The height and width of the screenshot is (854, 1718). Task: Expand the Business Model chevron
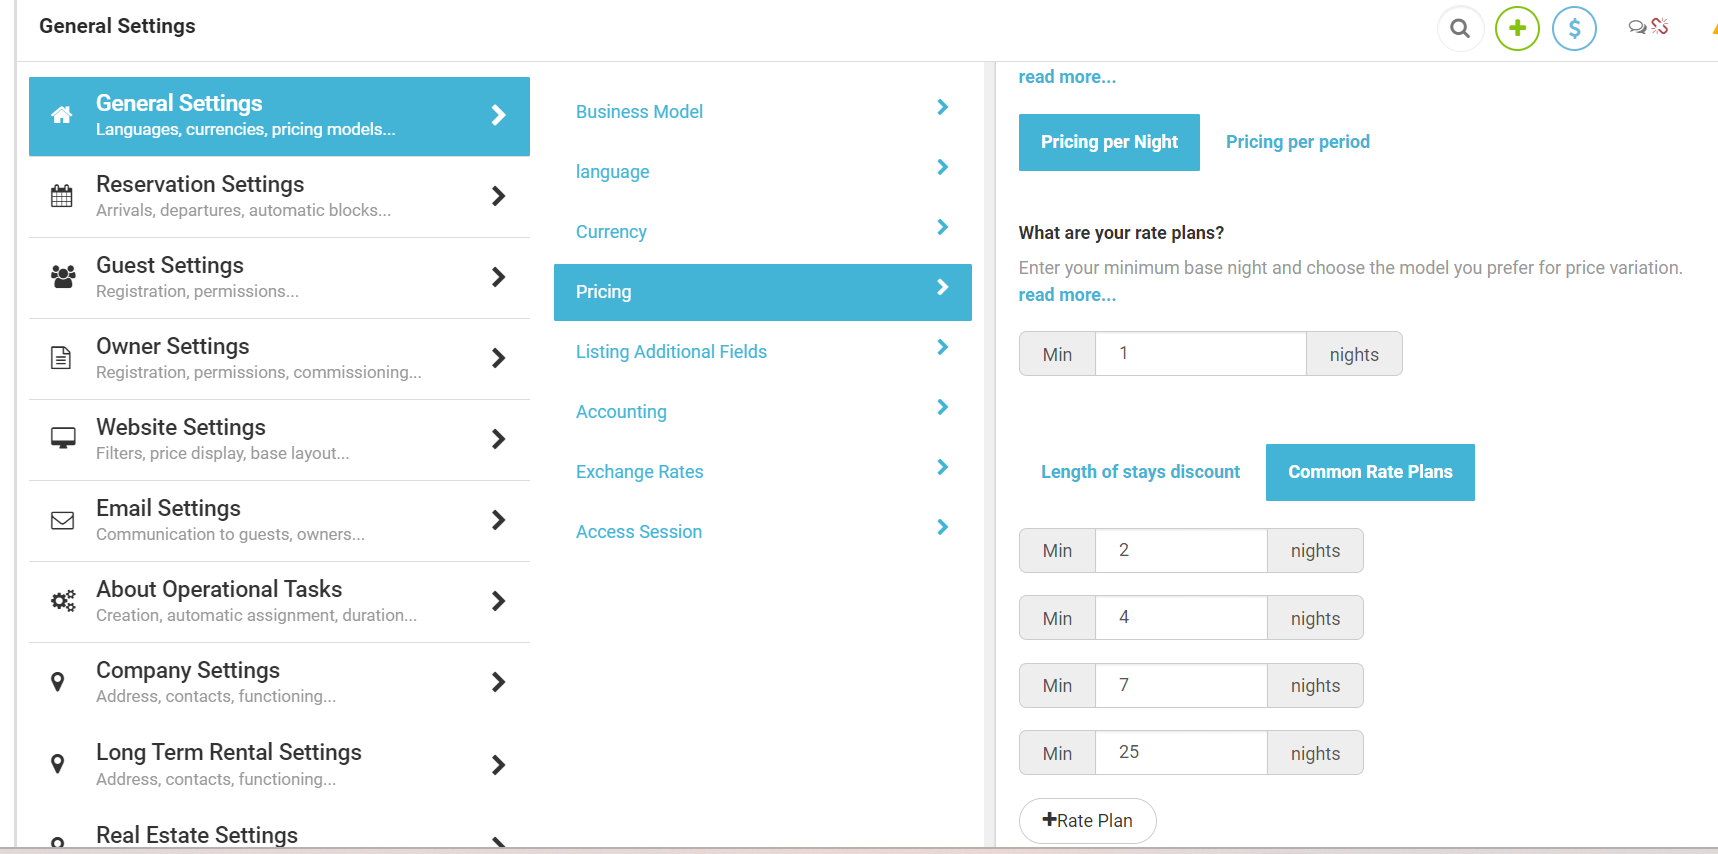click(x=942, y=107)
